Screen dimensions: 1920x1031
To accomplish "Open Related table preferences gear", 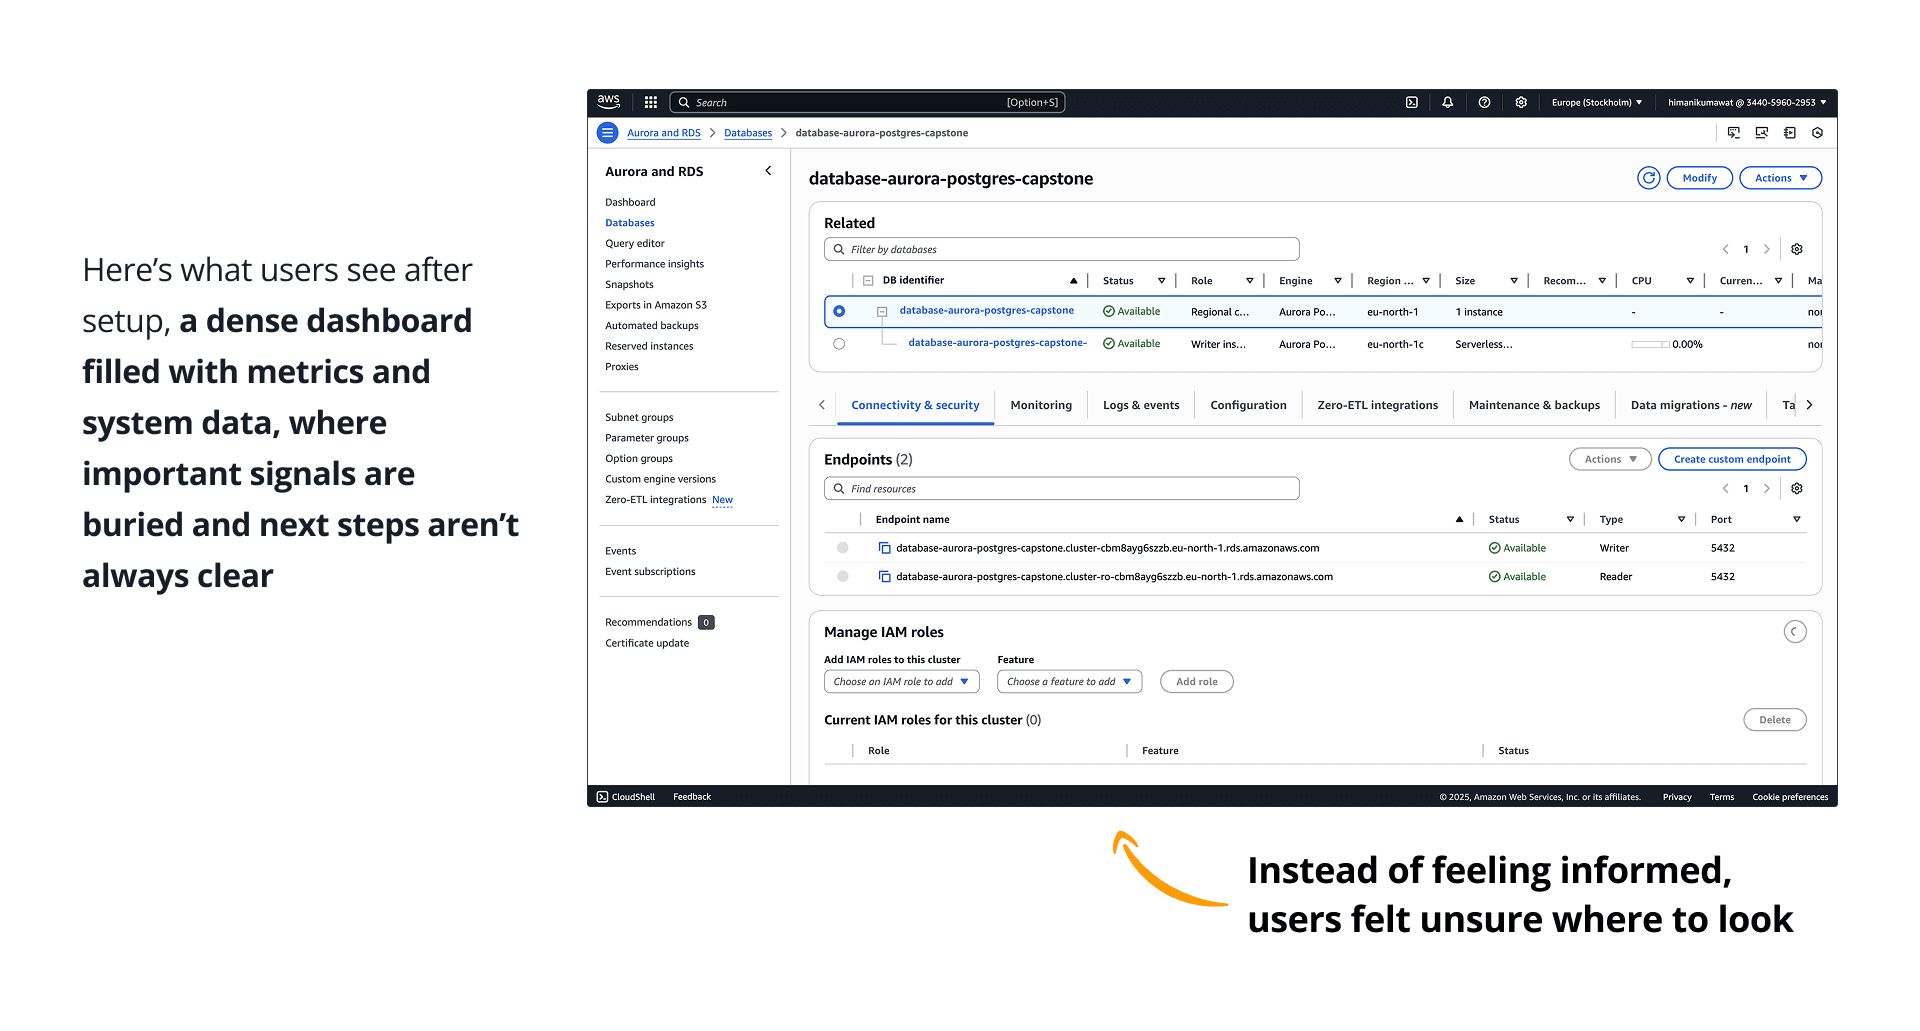I will click(1797, 249).
